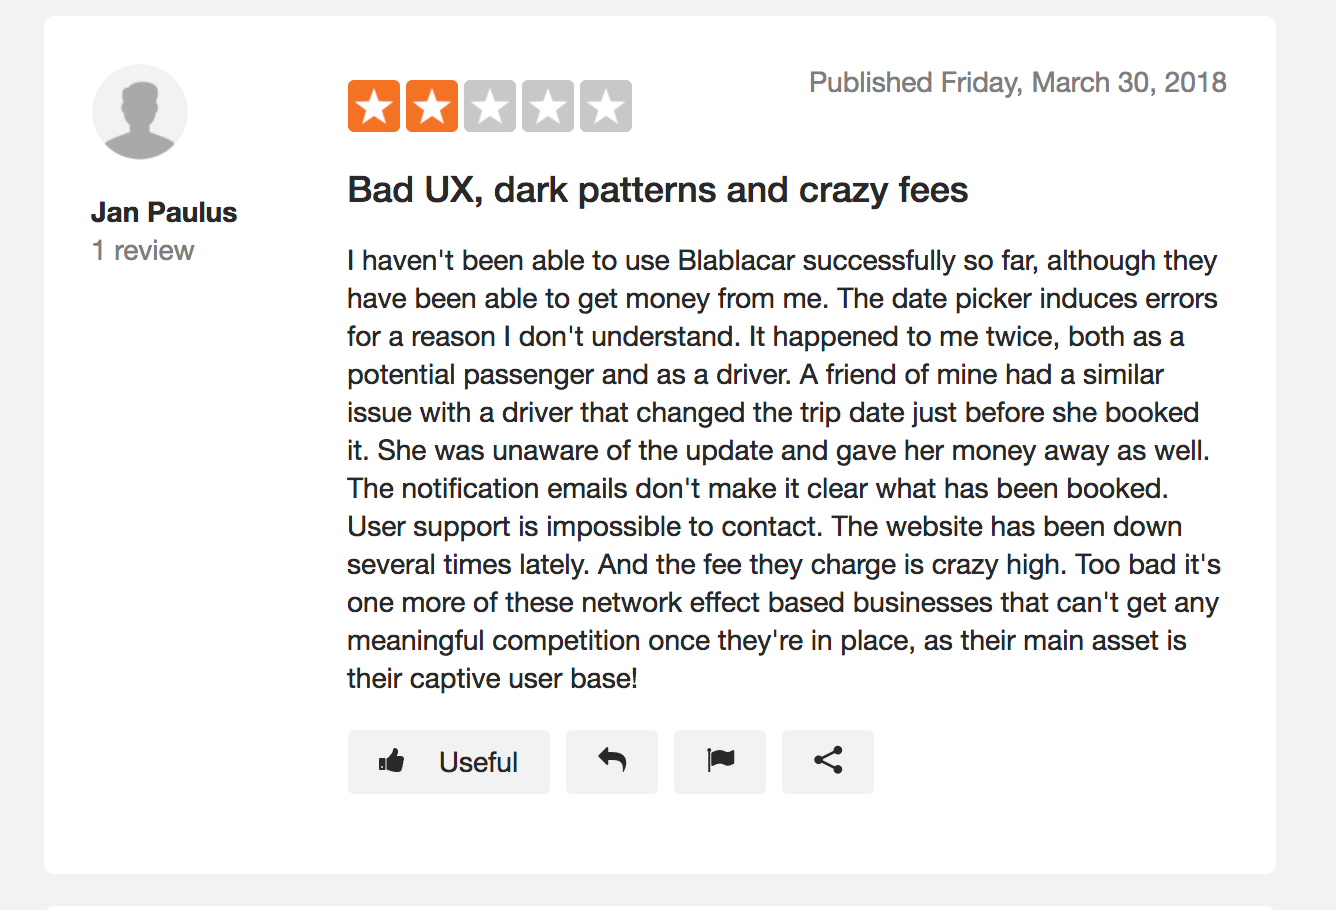The width and height of the screenshot is (1336, 910).
Task: Click the third gray rating star
Action: coord(490,106)
